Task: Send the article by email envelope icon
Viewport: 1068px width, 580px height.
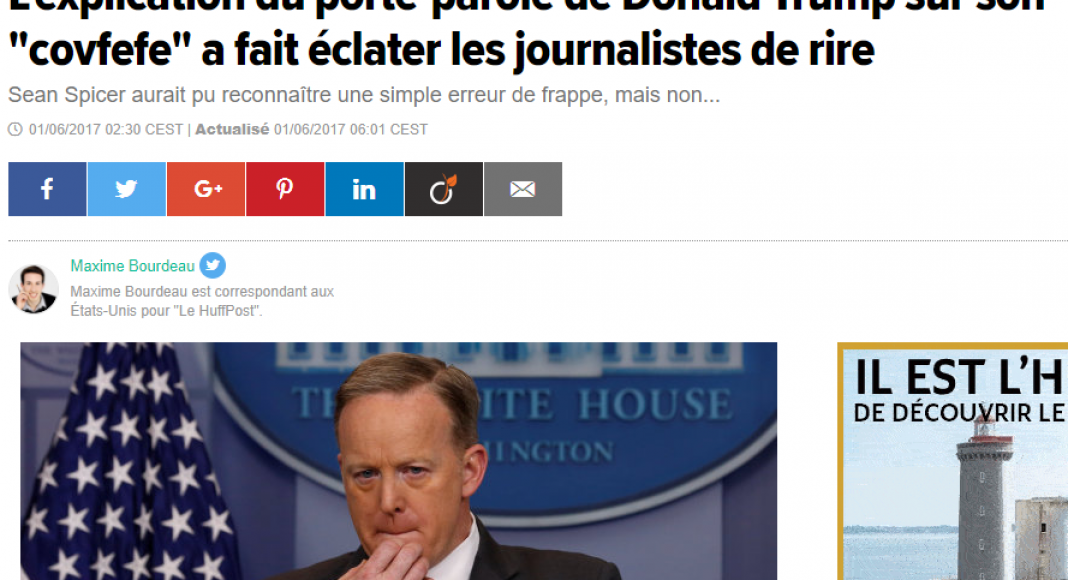Action: coord(523,189)
